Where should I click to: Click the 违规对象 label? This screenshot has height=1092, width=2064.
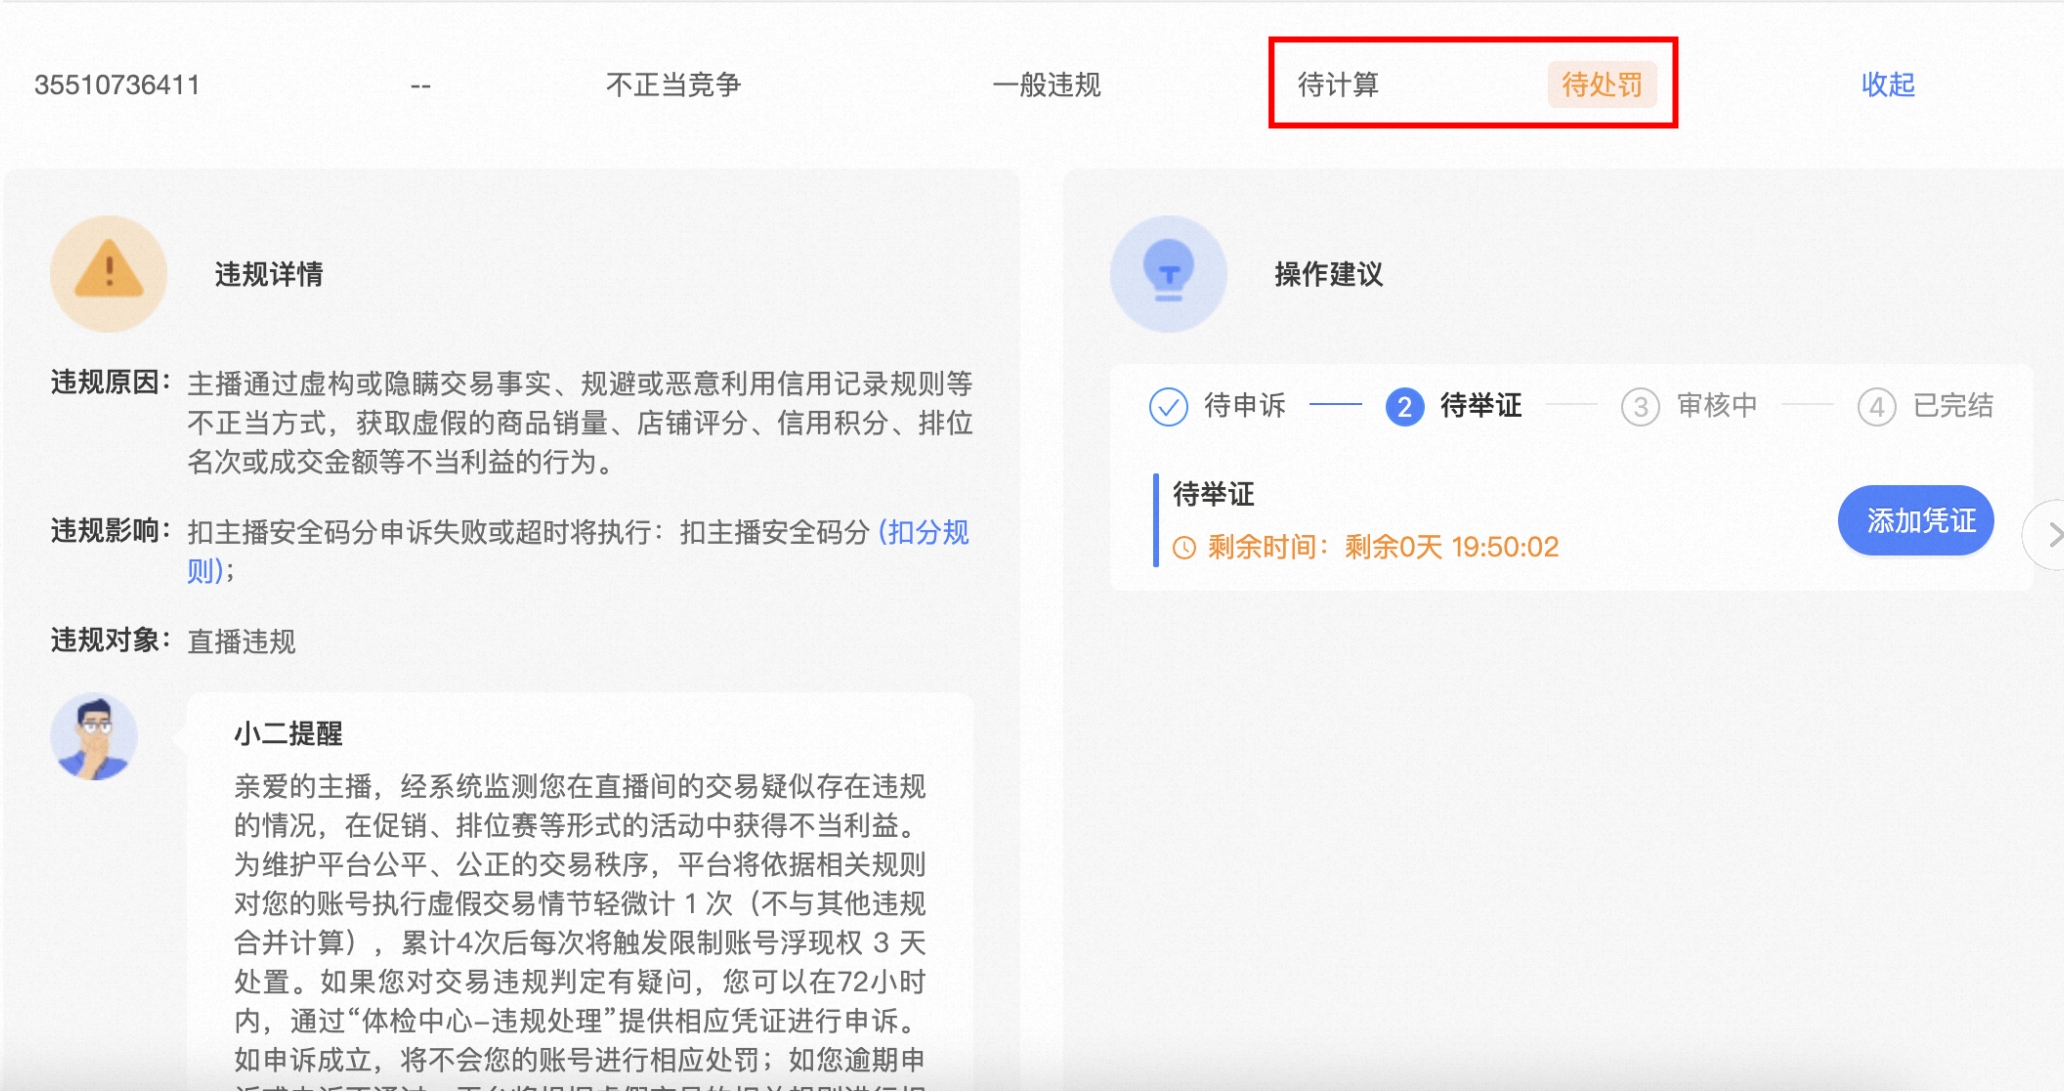pyautogui.click(x=110, y=641)
